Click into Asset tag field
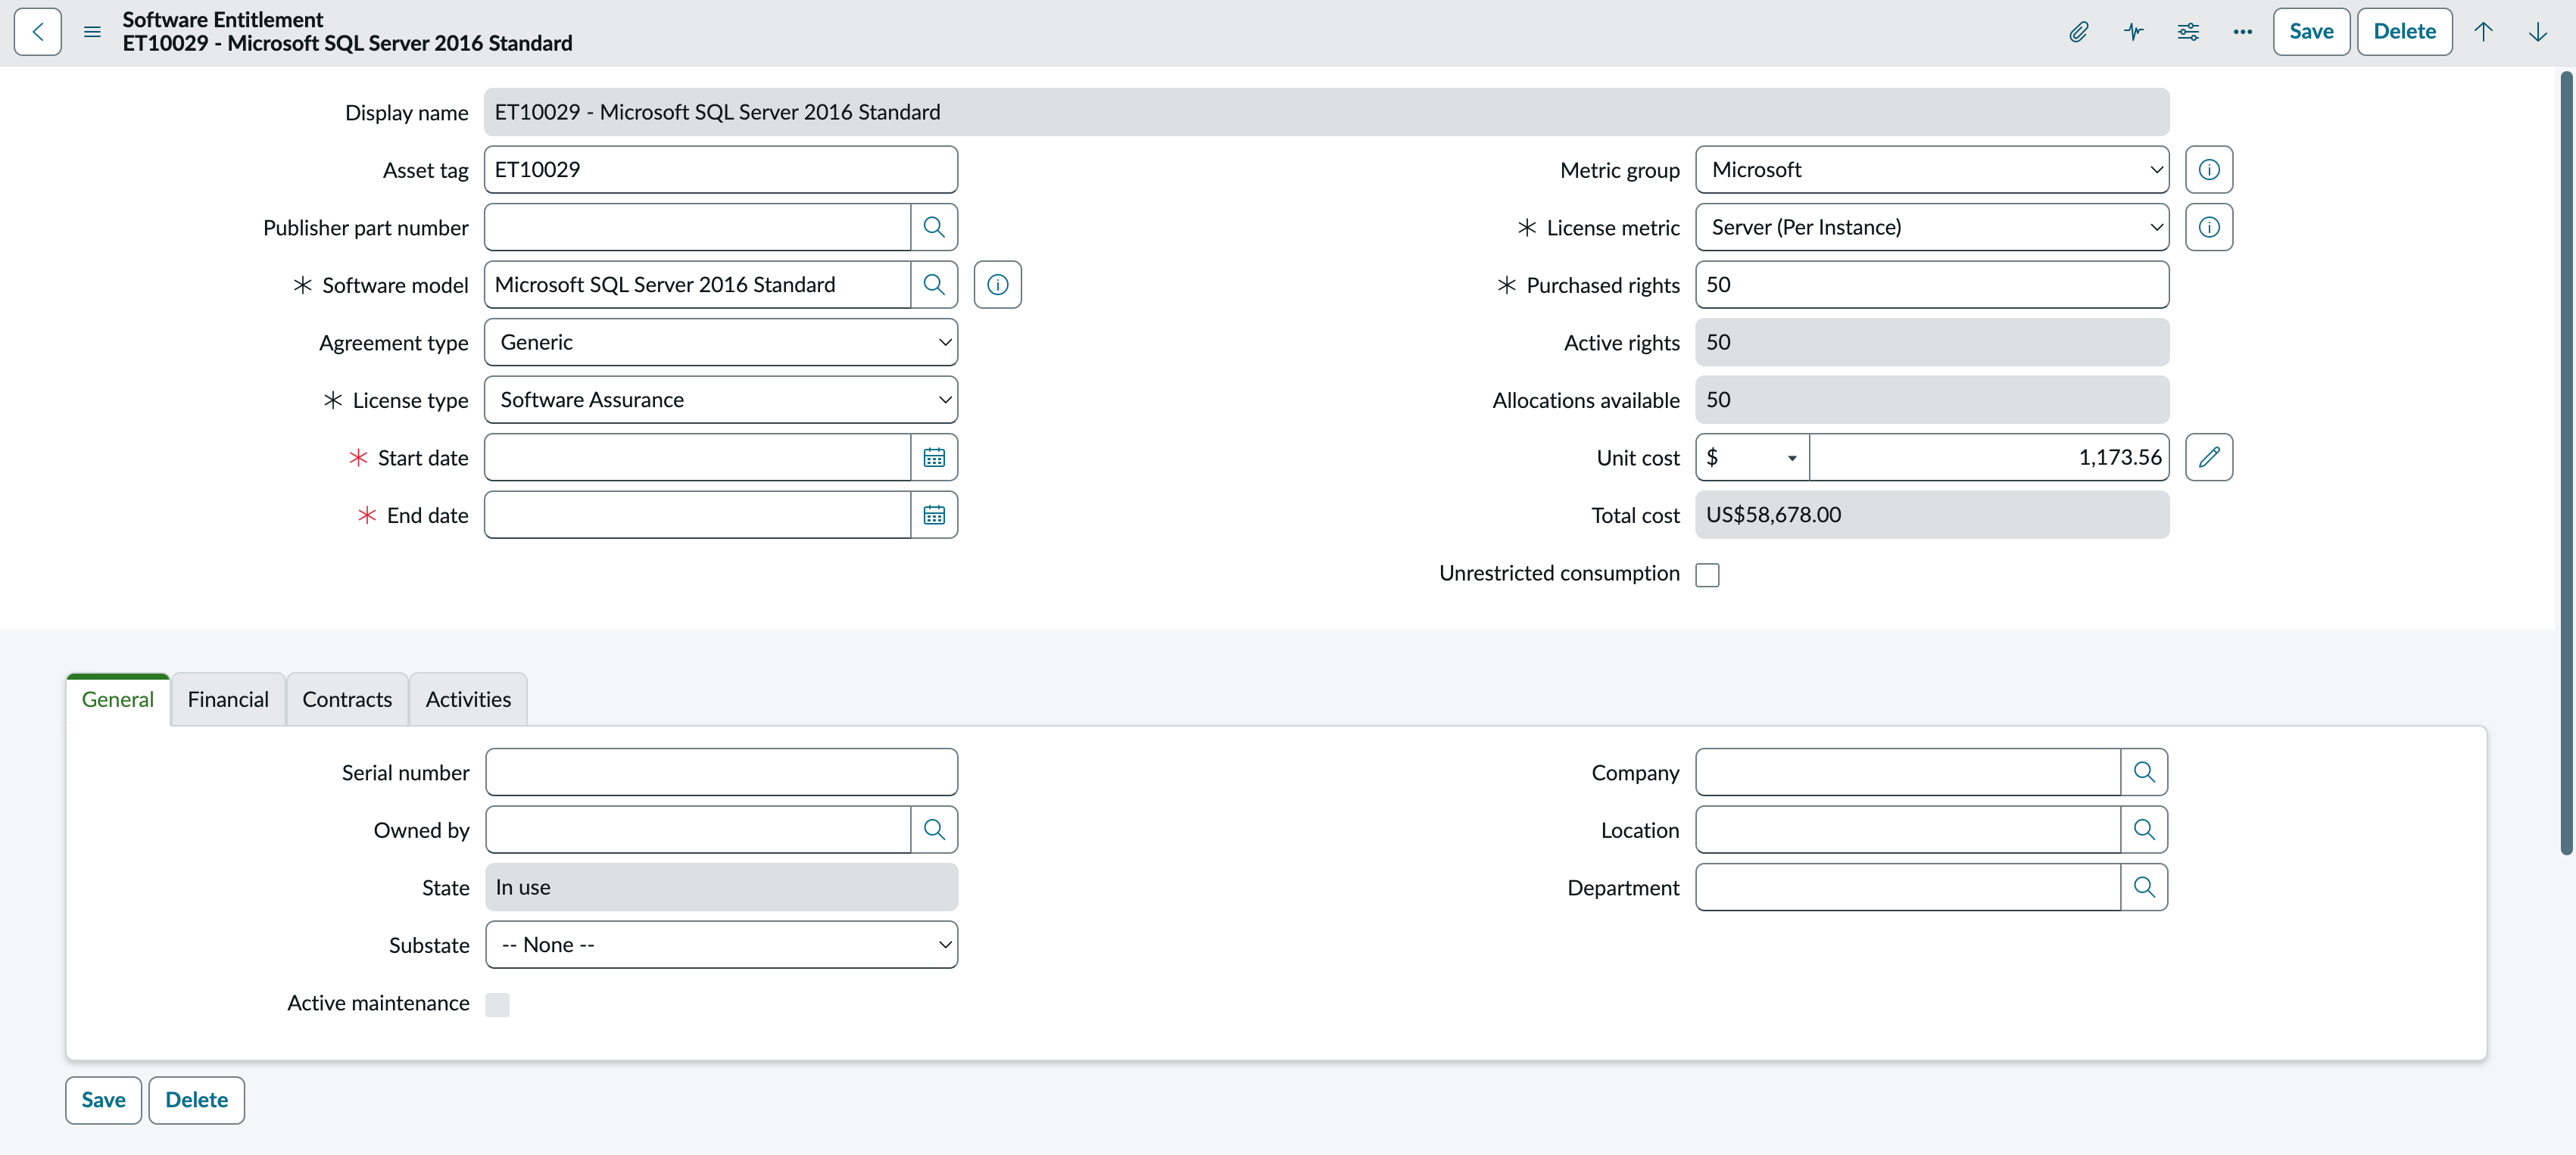The image size is (2576, 1155). coord(721,170)
